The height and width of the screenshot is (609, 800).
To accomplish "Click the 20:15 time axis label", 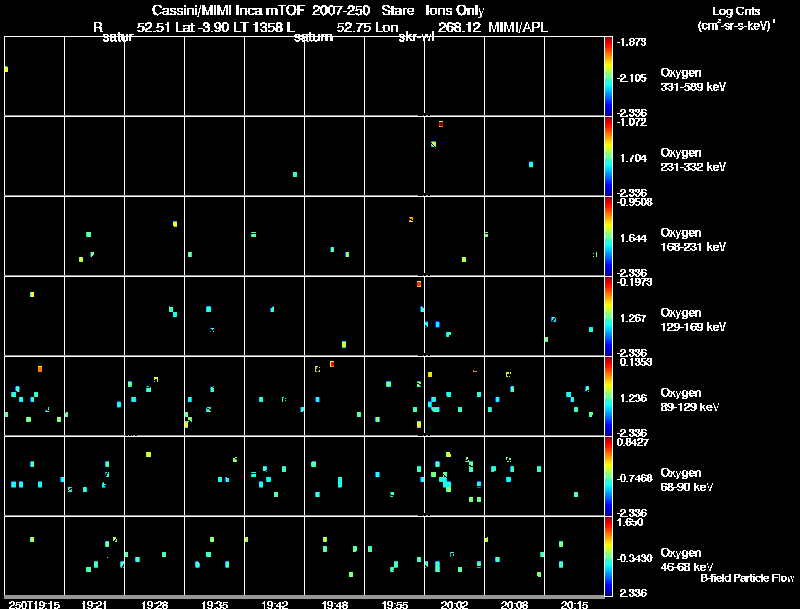I will (x=574, y=604).
